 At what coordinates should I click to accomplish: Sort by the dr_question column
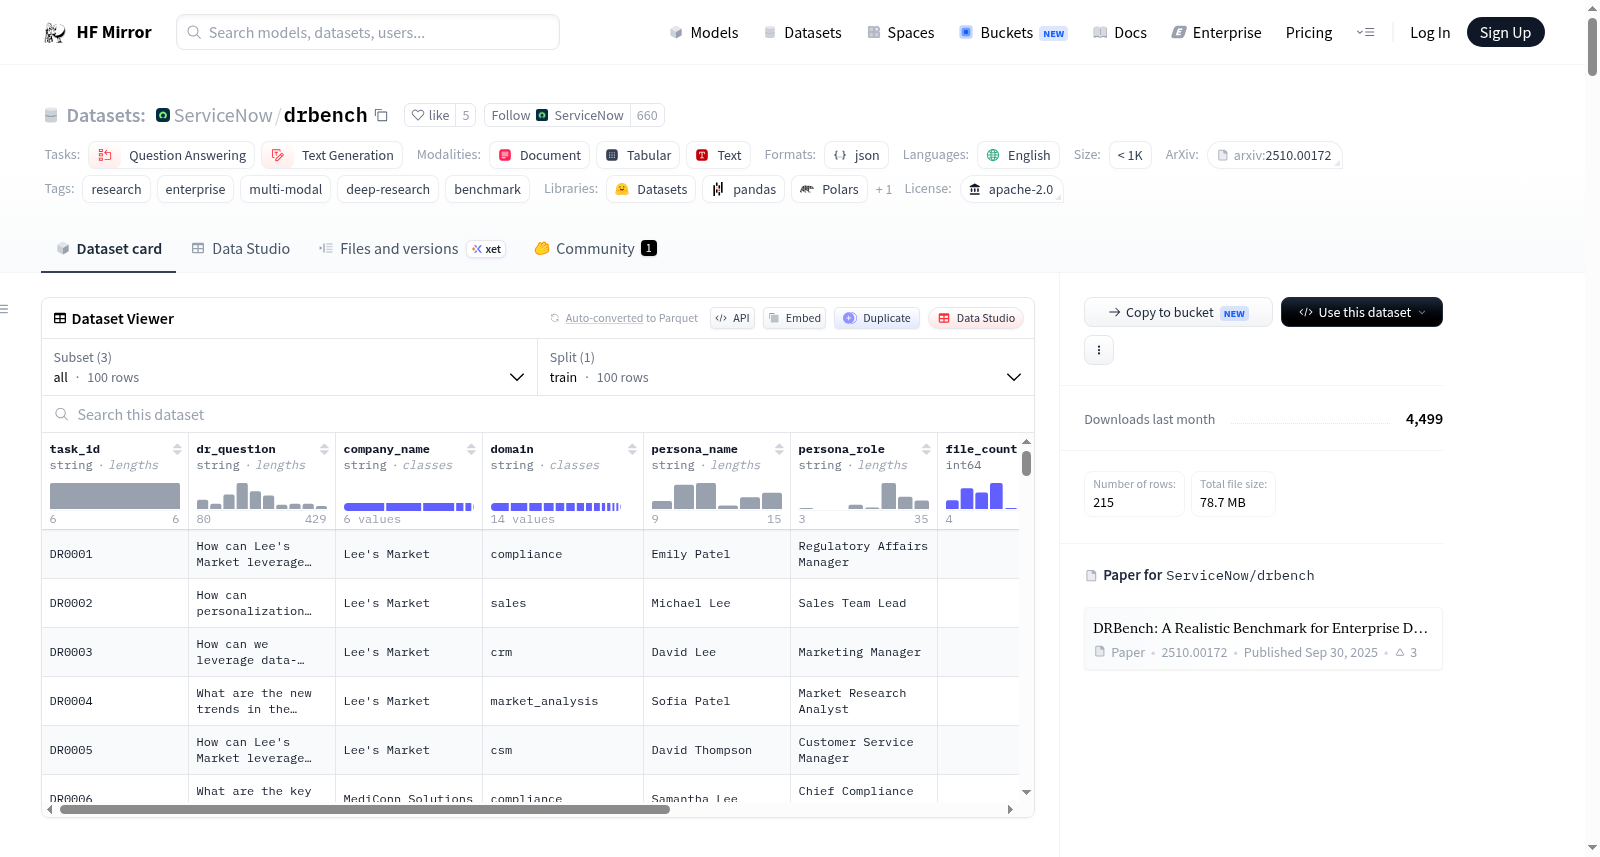click(x=324, y=449)
